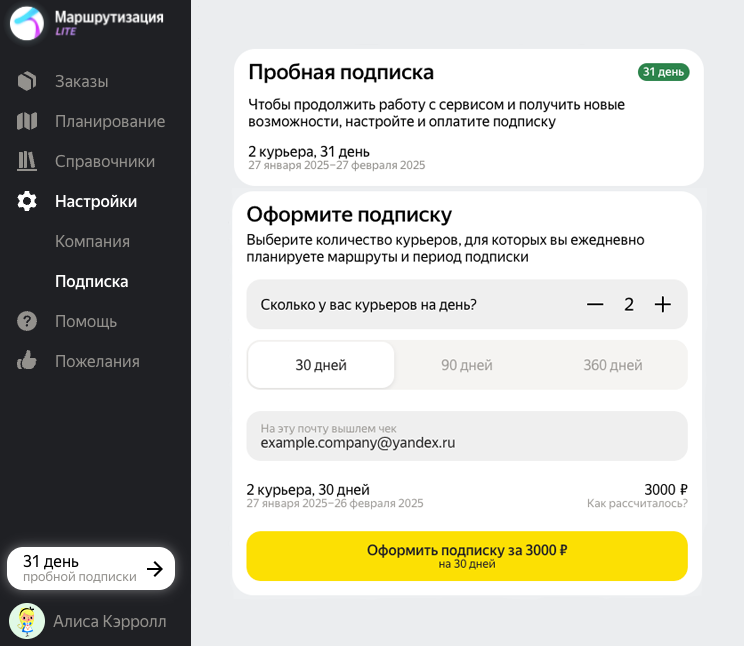
Task: Open the Компания settings submenu item
Action: (92, 241)
